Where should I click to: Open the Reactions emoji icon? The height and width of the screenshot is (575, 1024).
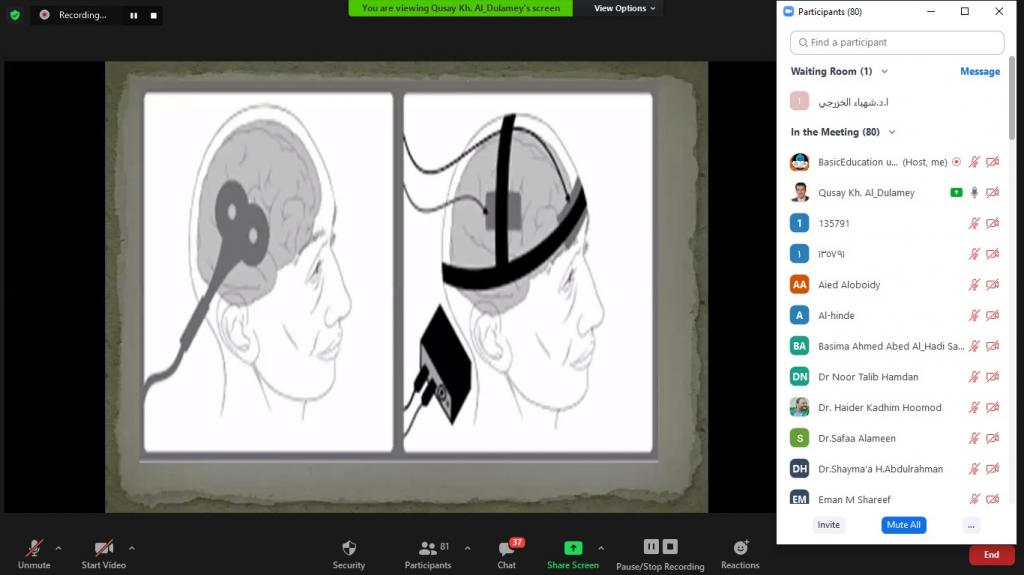pyautogui.click(x=740, y=548)
